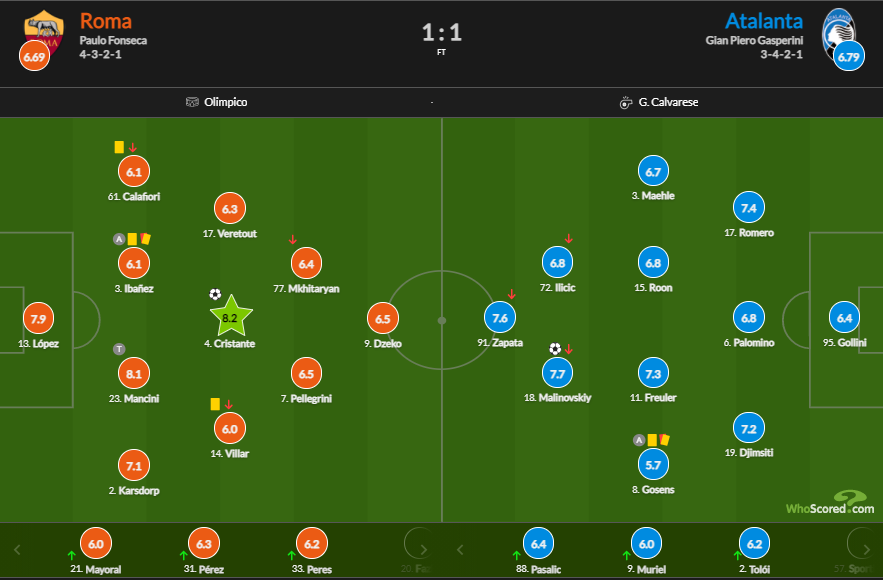The width and height of the screenshot is (883, 580).
Task: Click substitute Pasalic's 6.4 rating
Action: [x=538, y=545]
